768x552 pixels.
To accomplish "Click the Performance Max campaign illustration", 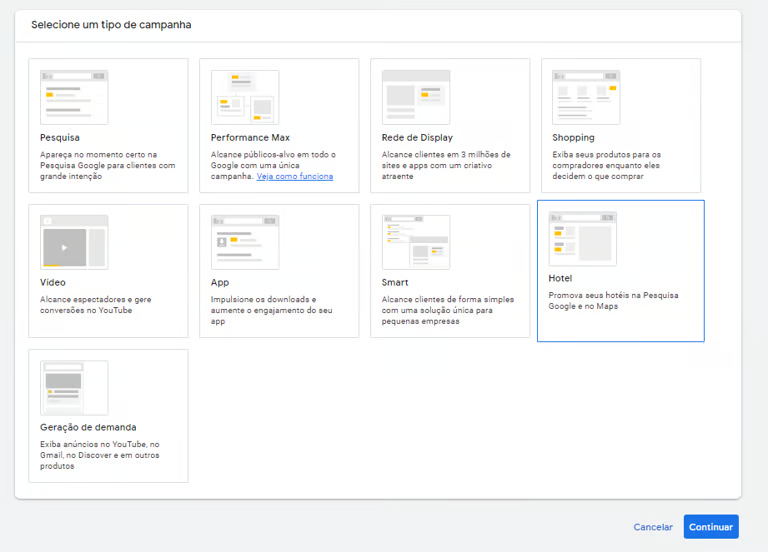I will coord(245,97).
